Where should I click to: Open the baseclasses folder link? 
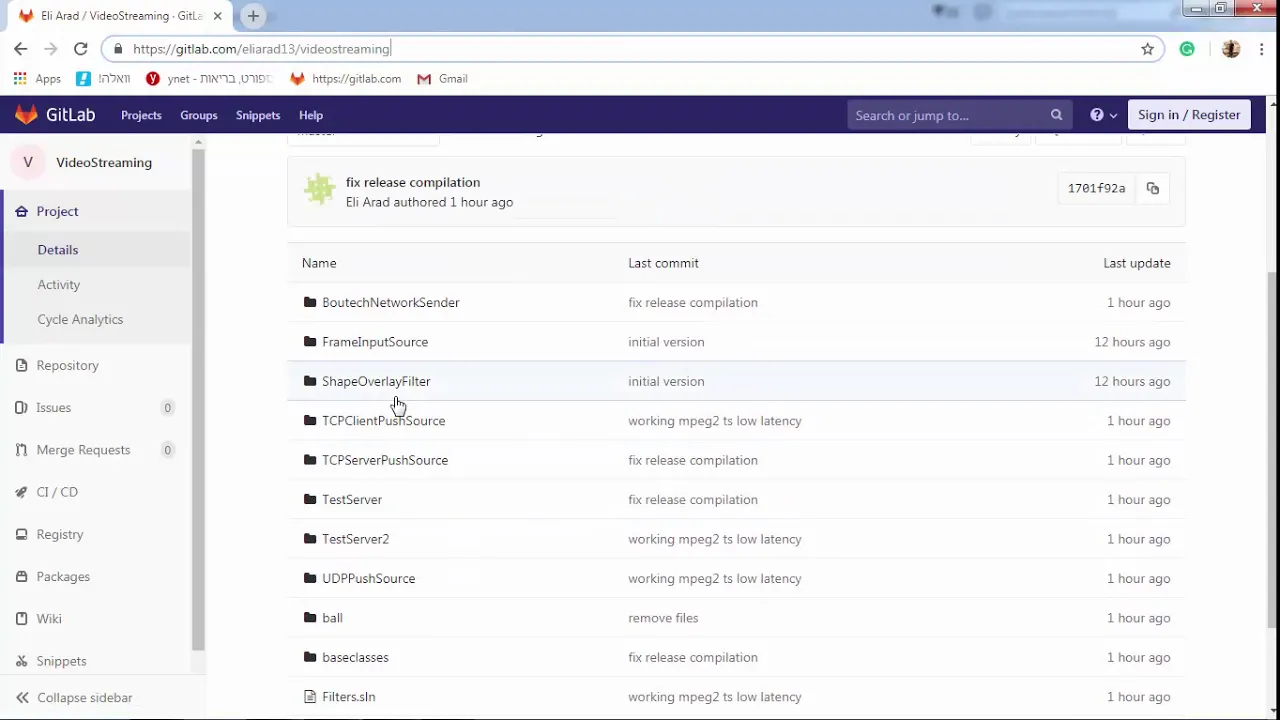[355, 657]
